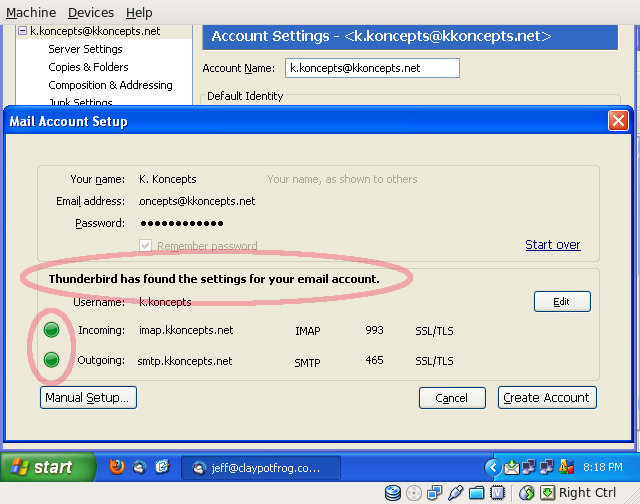Image resolution: width=640 pixels, height=504 pixels.
Task: Click the Right Ctrl host key label
Action: click(587, 493)
